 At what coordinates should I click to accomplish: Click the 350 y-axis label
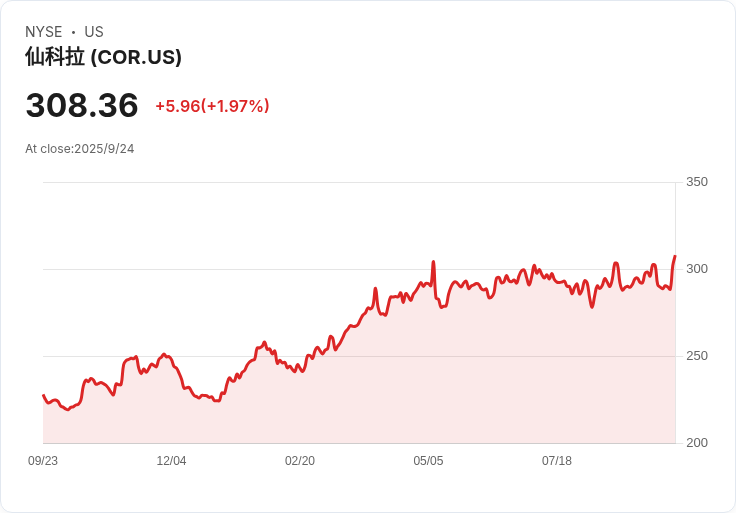click(x=696, y=182)
